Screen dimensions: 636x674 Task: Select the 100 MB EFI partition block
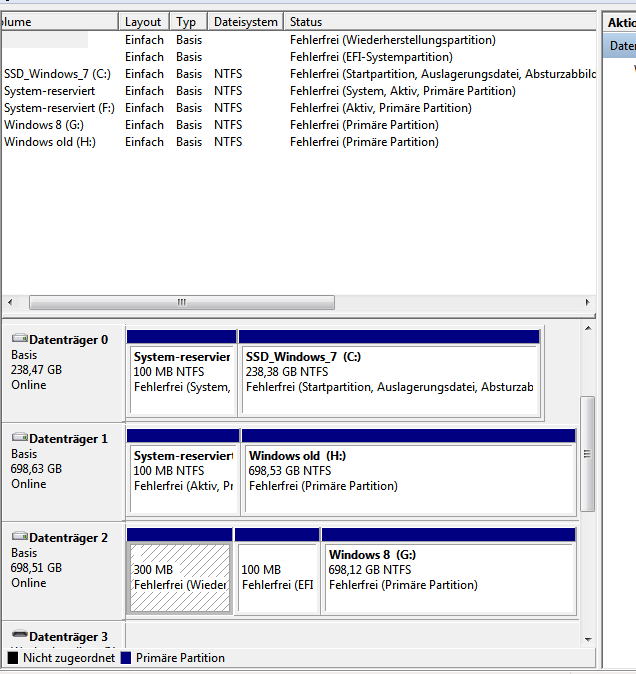pos(277,571)
